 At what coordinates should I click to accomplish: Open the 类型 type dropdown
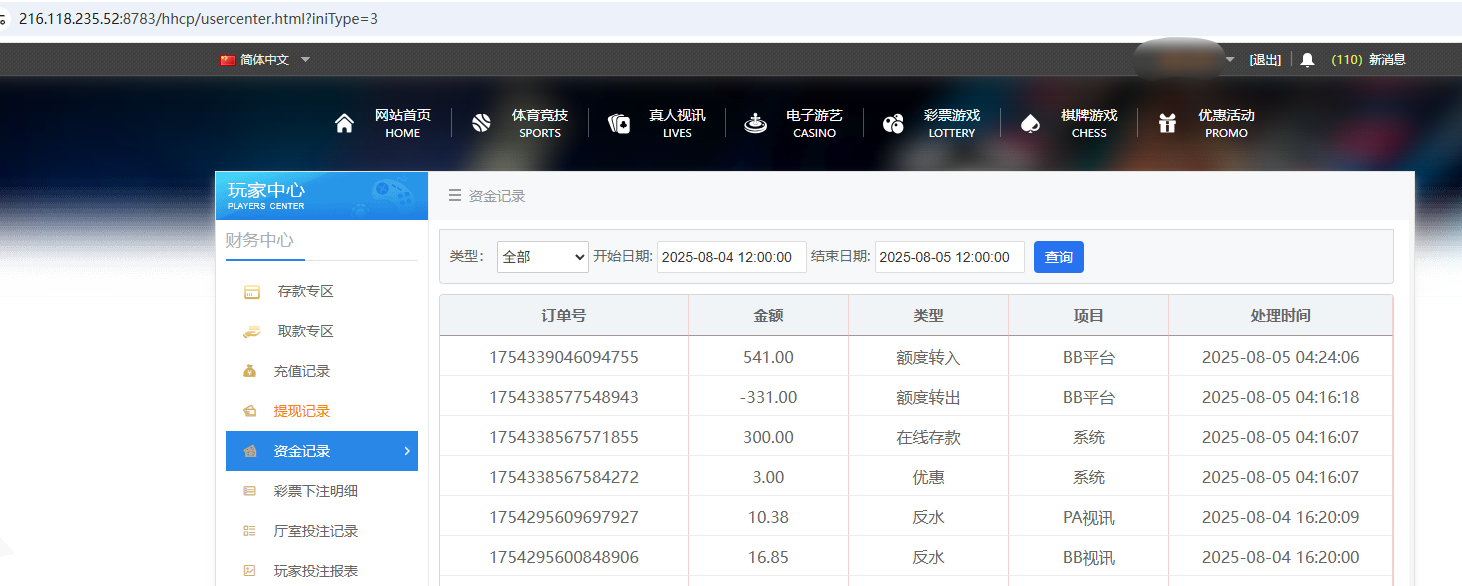(x=542, y=257)
